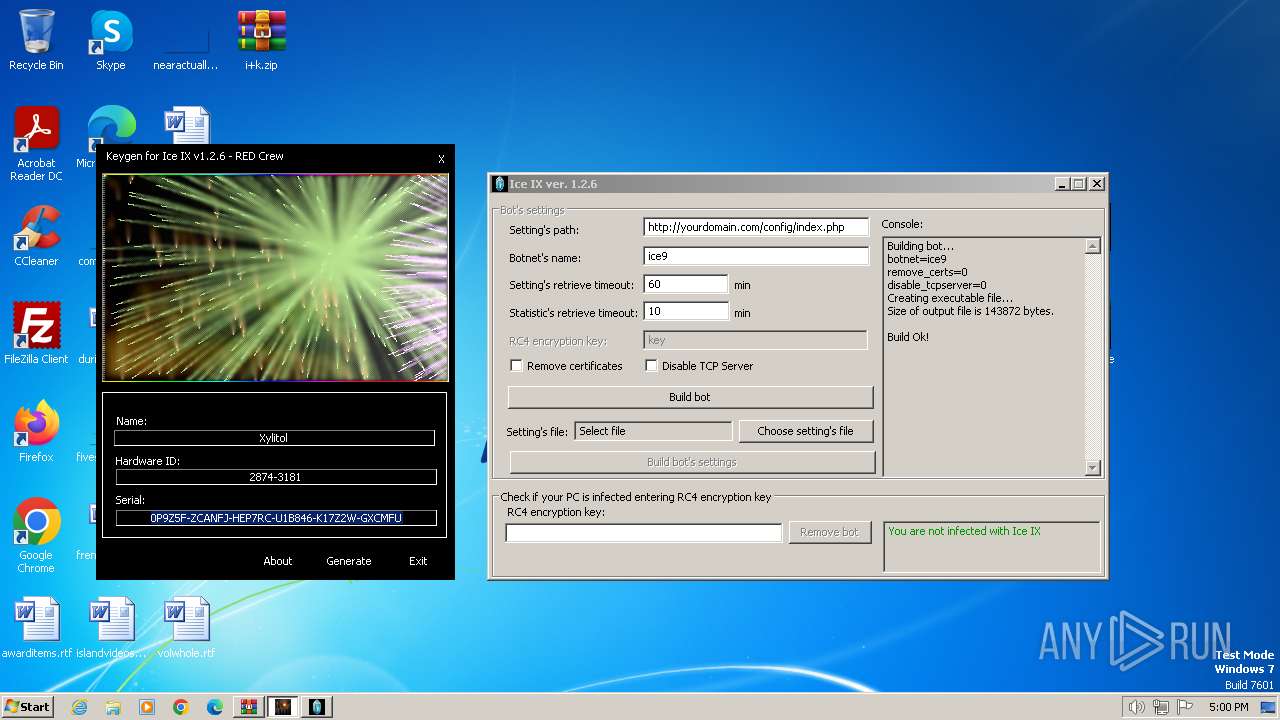Open the Microsoft Edge desktop shortcut
This screenshot has width=1280, height=720.
[x=110, y=130]
